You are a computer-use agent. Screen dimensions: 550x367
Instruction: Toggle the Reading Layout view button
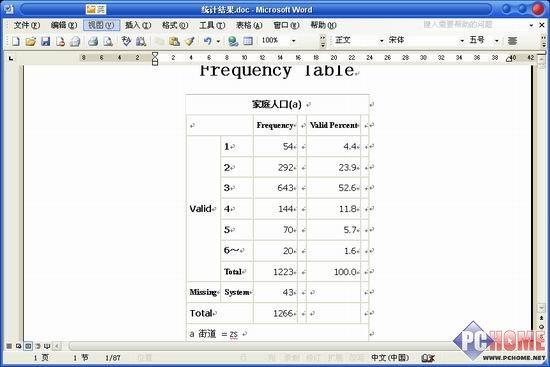[x=47, y=346]
